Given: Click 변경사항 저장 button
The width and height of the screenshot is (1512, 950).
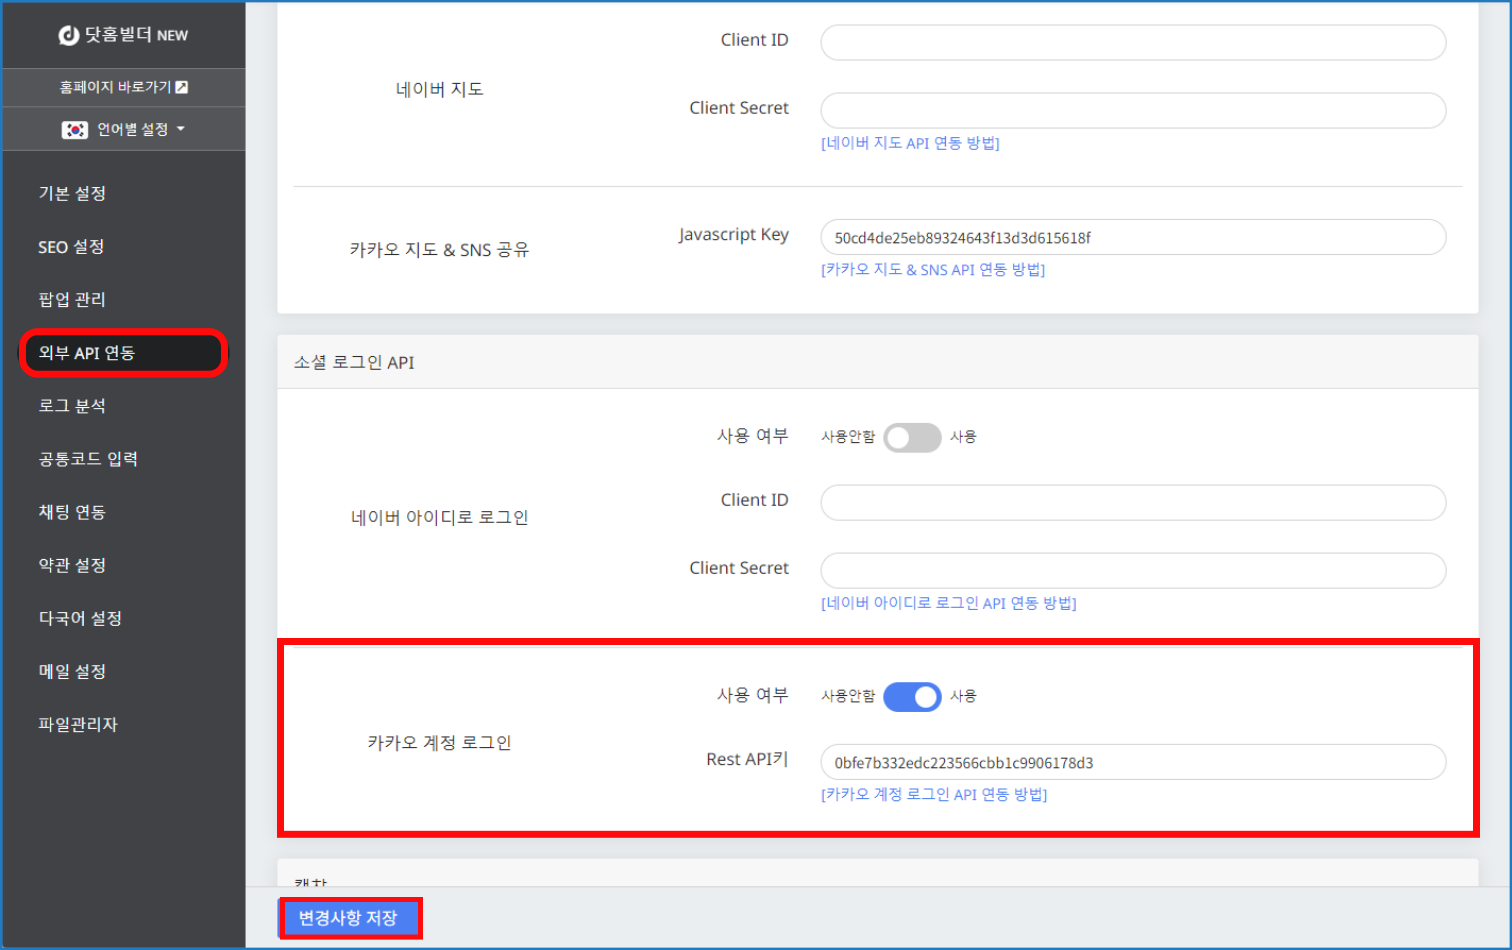Looking at the screenshot, I should pyautogui.click(x=349, y=918).
